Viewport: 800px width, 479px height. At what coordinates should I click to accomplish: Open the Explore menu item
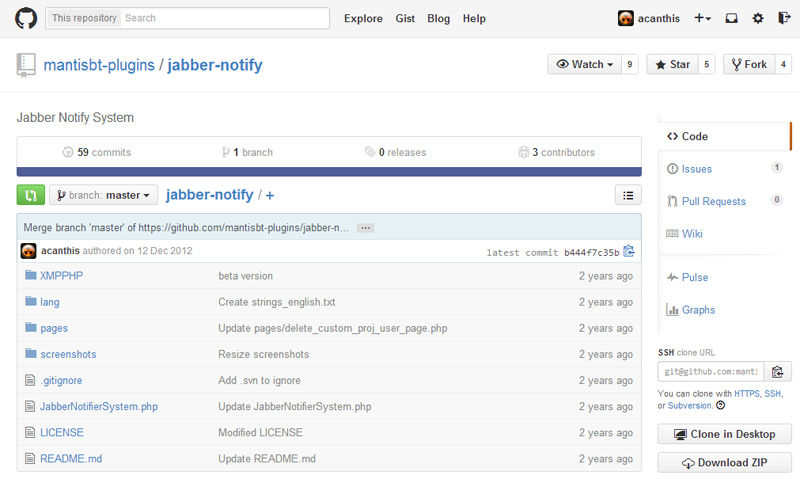[x=363, y=18]
